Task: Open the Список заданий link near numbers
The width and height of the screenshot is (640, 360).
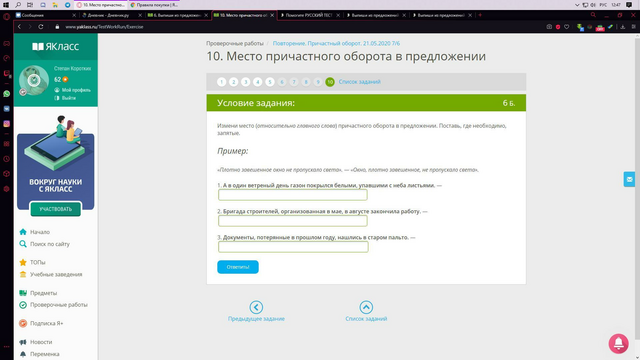Action: [x=359, y=82]
